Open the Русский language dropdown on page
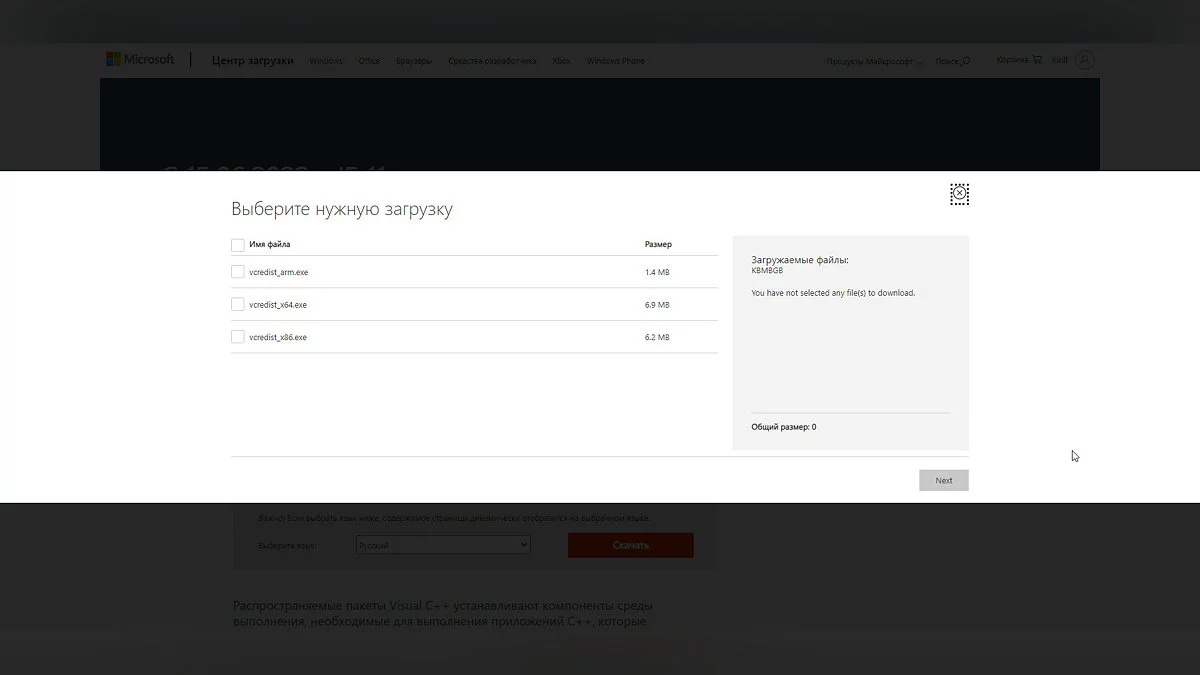The width and height of the screenshot is (1200, 675). pyautogui.click(x=443, y=545)
